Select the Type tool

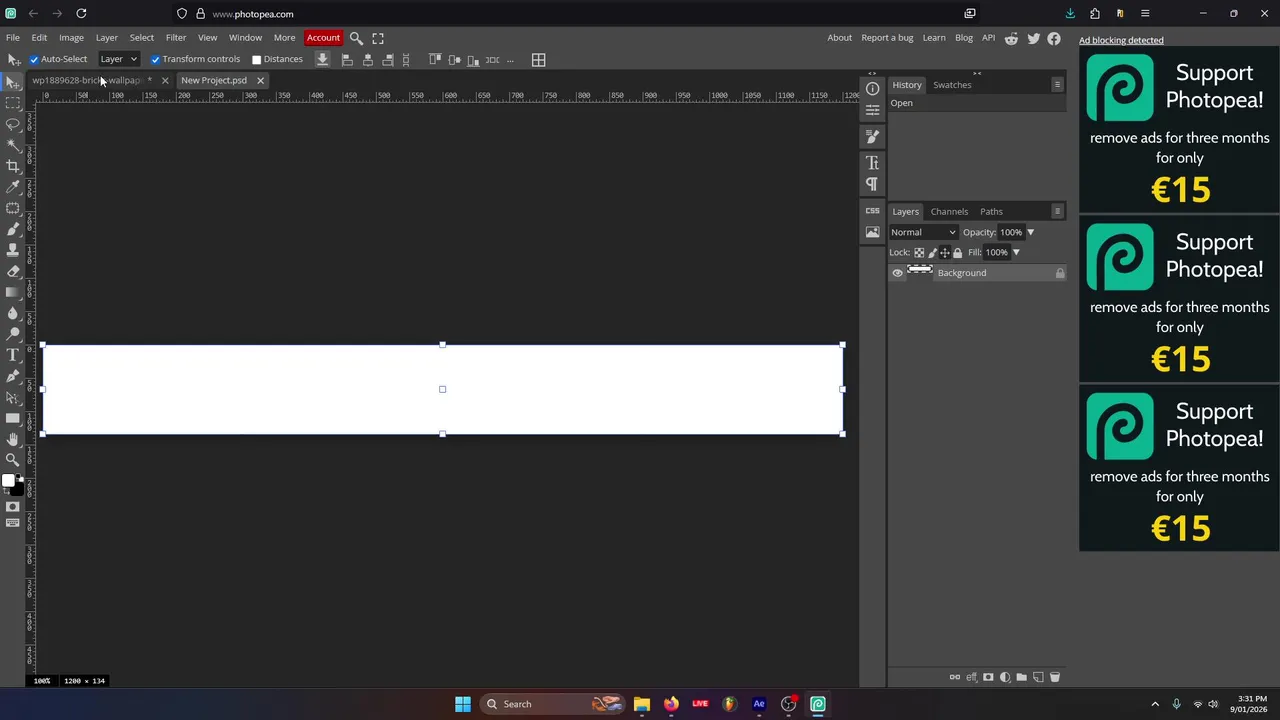pyautogui.click(x=13, y=355)
